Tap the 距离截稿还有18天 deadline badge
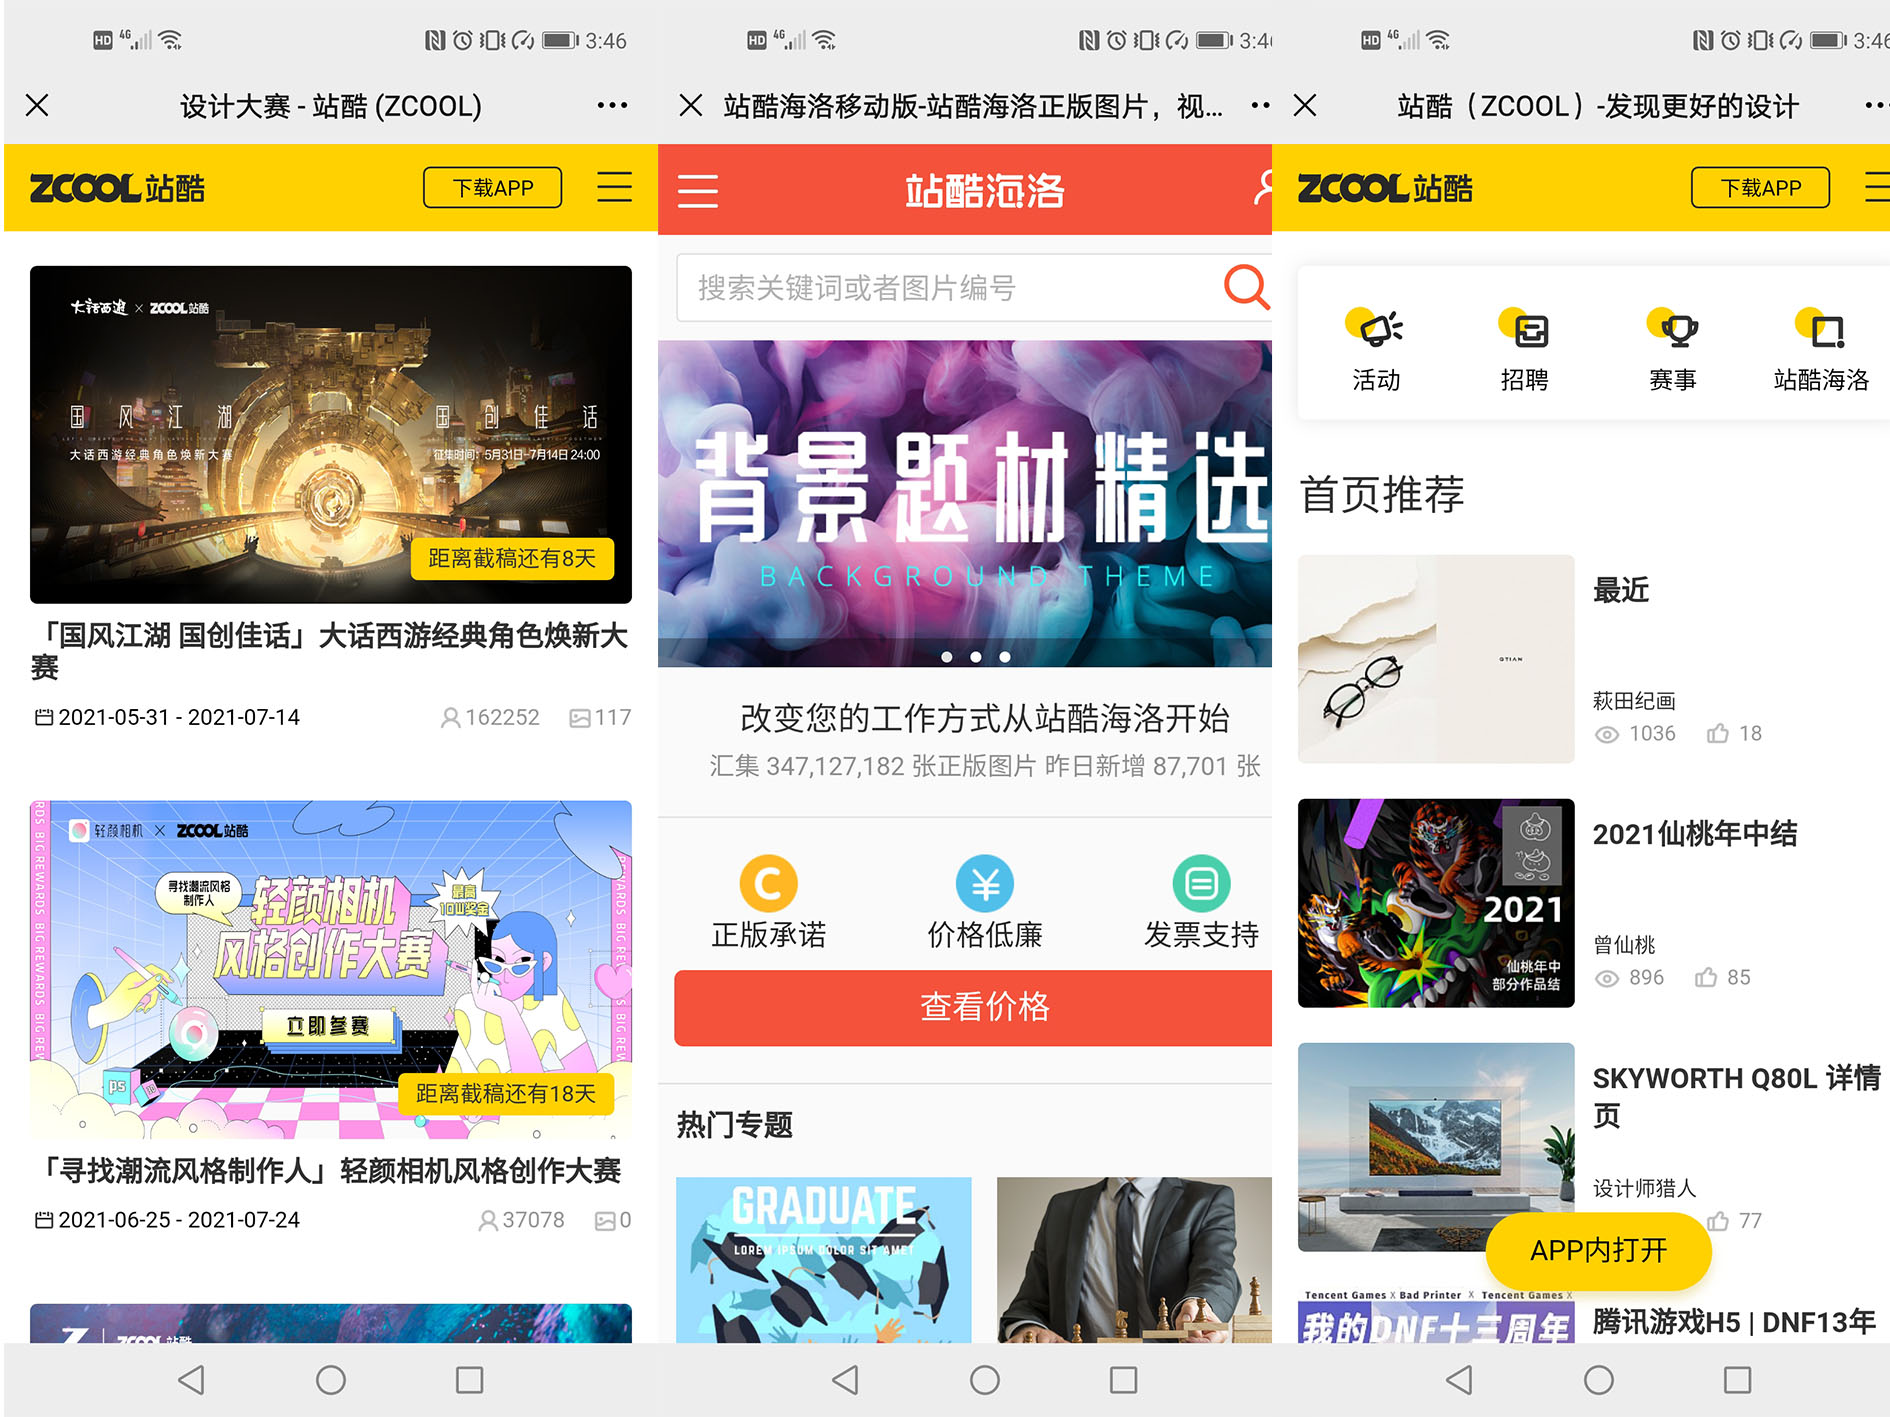The height and width of the screenshot is (1417, 1890). (x=506, y=1094)
